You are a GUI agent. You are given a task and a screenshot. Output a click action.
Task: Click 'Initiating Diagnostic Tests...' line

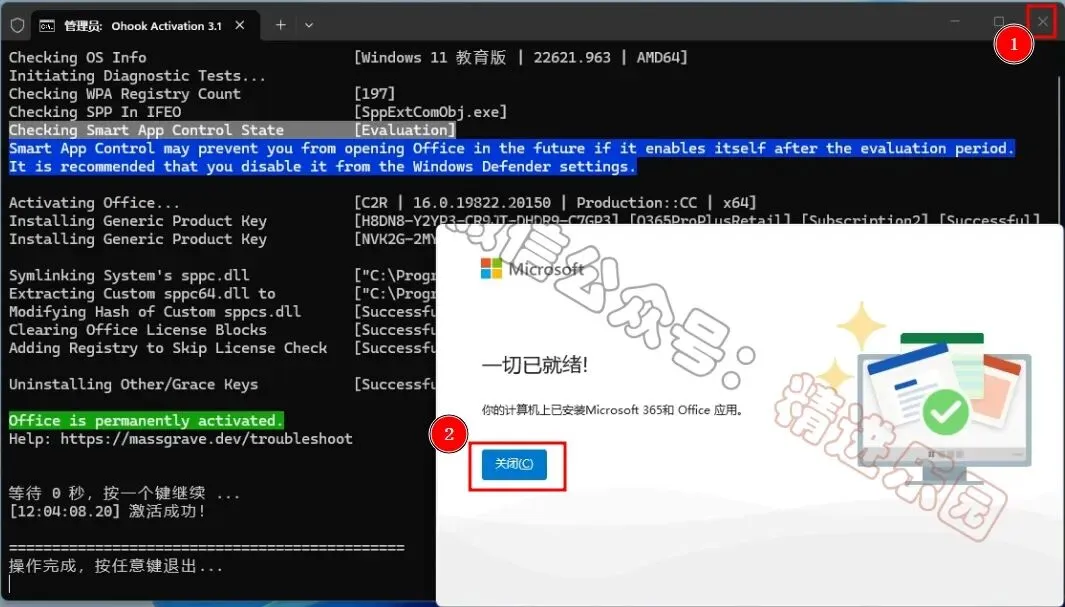[137, 76]
